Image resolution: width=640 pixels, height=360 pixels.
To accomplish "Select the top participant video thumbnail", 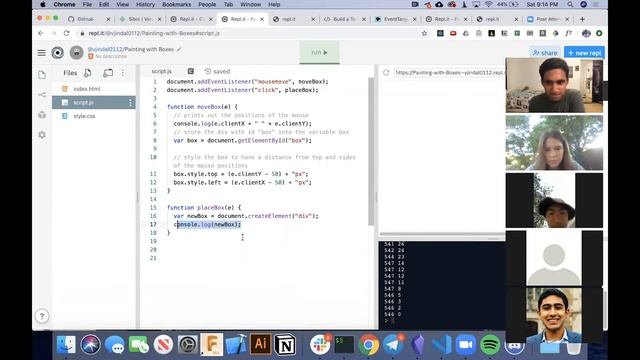I will pyautogui.click(x=554, y=85).
